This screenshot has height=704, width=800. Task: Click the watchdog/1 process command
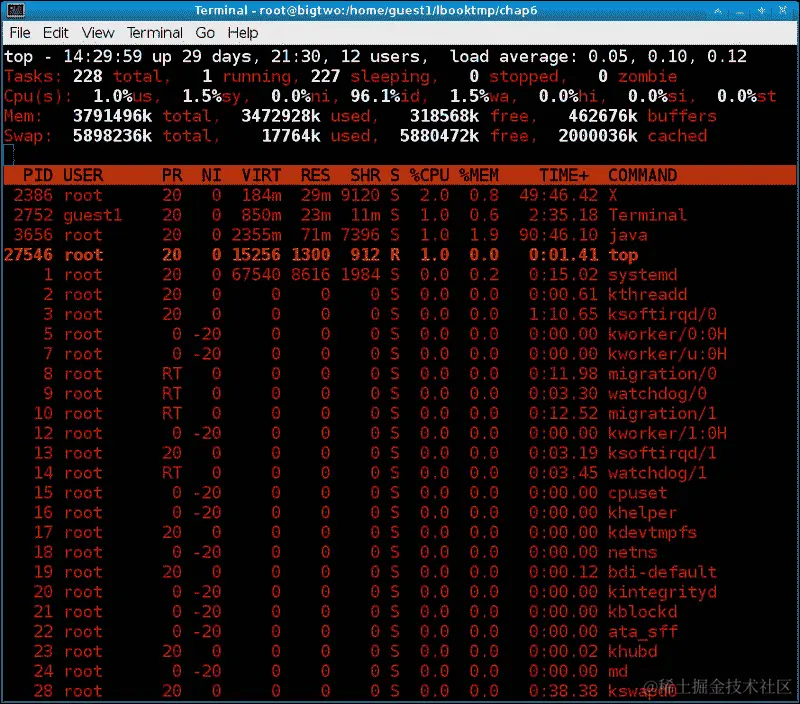[x=657, y=473]
